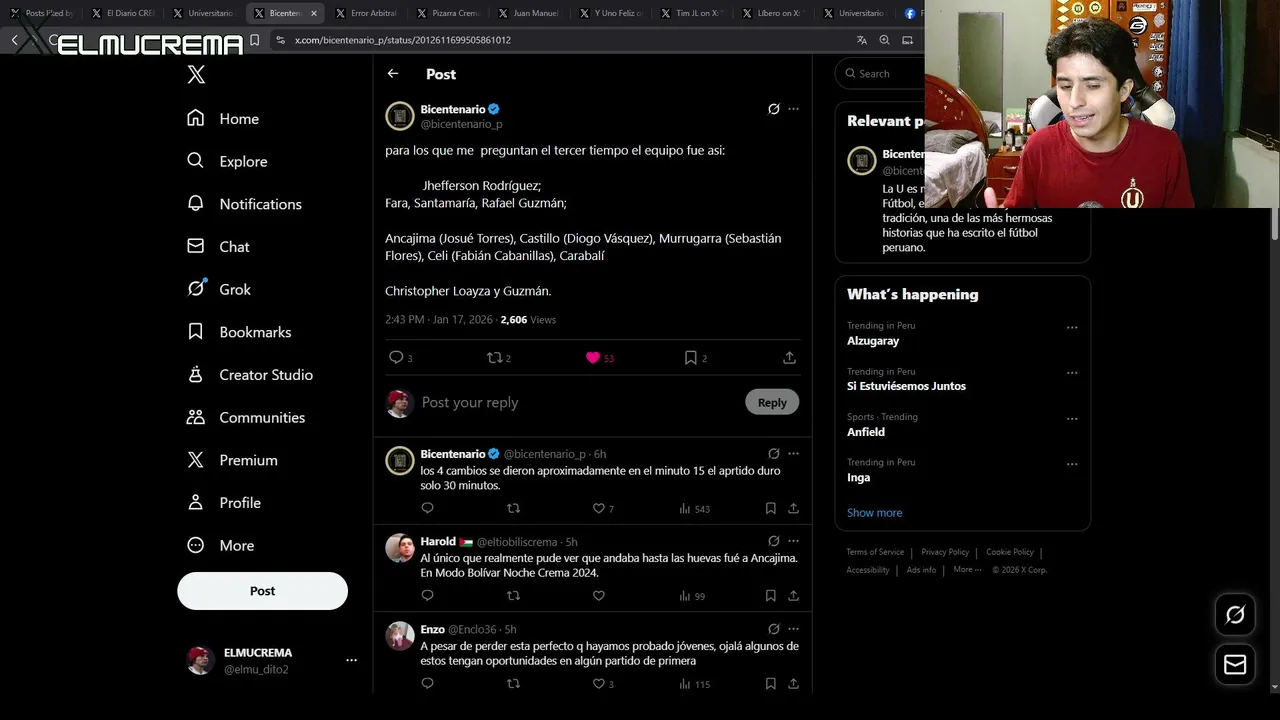The image size is (1280, 720).
Task: Grok icon on Enzo's reply
Action: (x=773, y=629)
